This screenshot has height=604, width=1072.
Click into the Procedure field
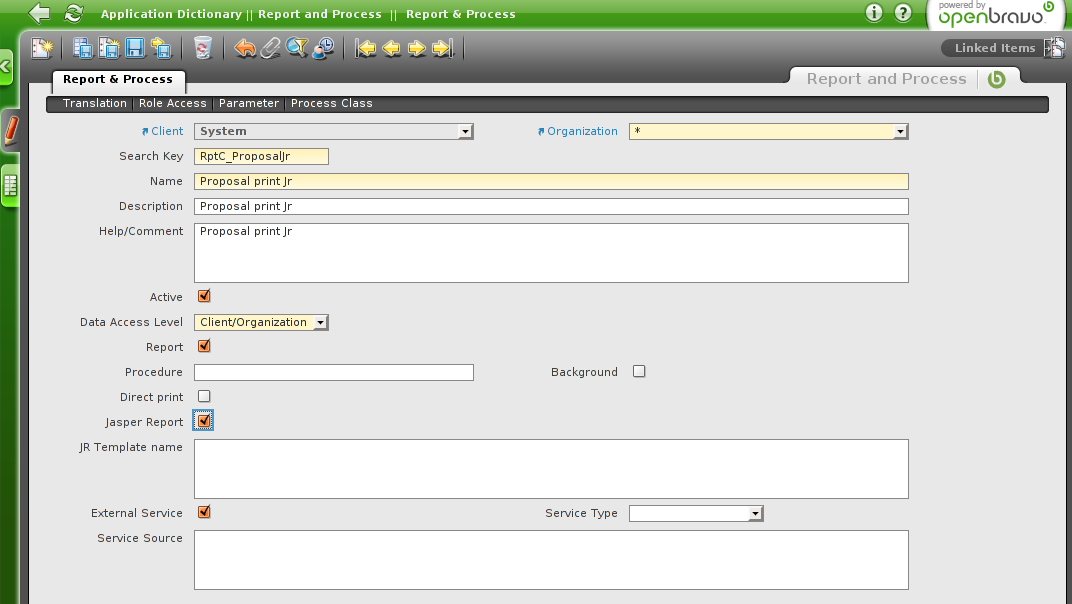(334, 372)
